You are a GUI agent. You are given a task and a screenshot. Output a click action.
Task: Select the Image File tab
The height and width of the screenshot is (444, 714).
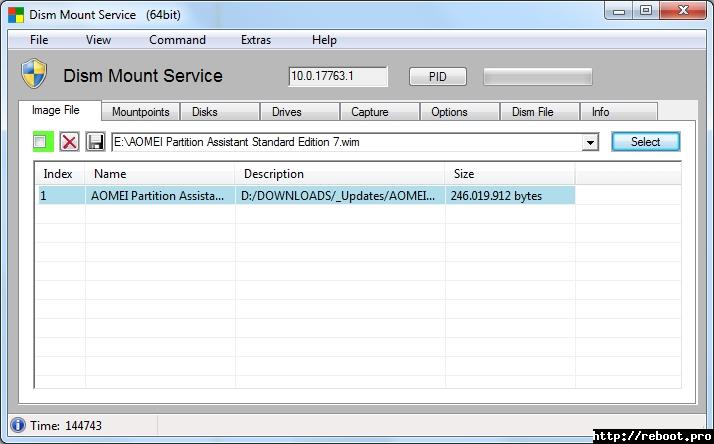[60, 110]
